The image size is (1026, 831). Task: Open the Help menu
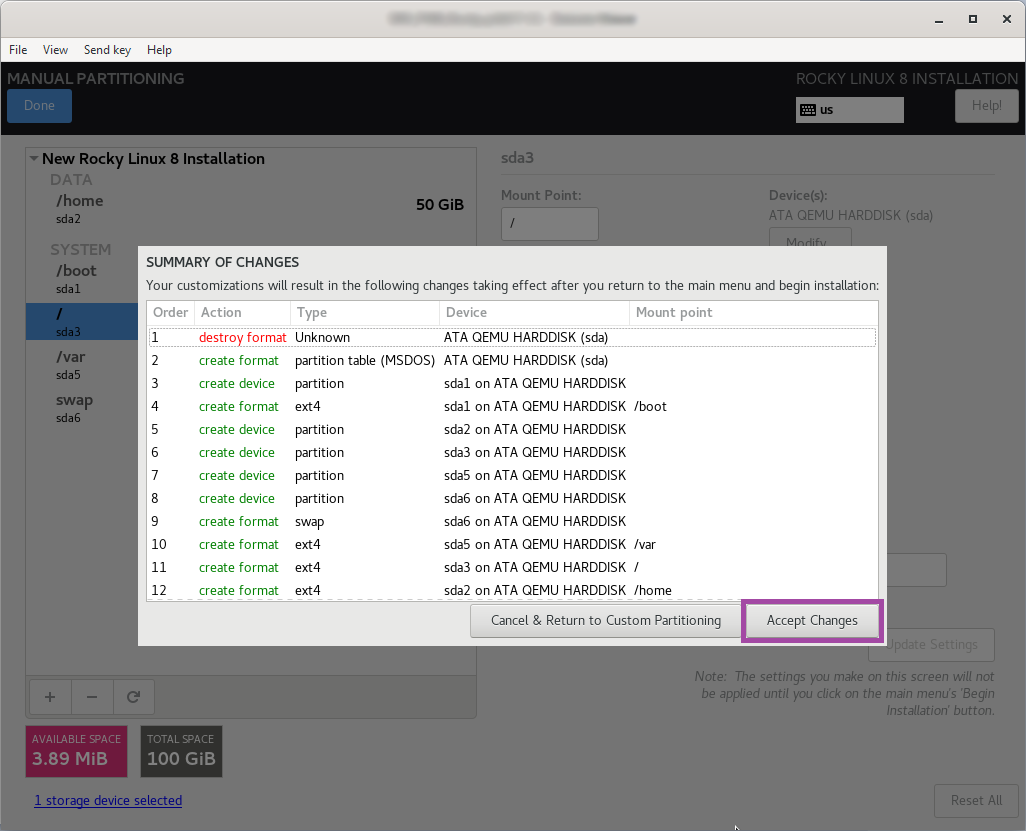pyautogui.click(x=159, y=50)
